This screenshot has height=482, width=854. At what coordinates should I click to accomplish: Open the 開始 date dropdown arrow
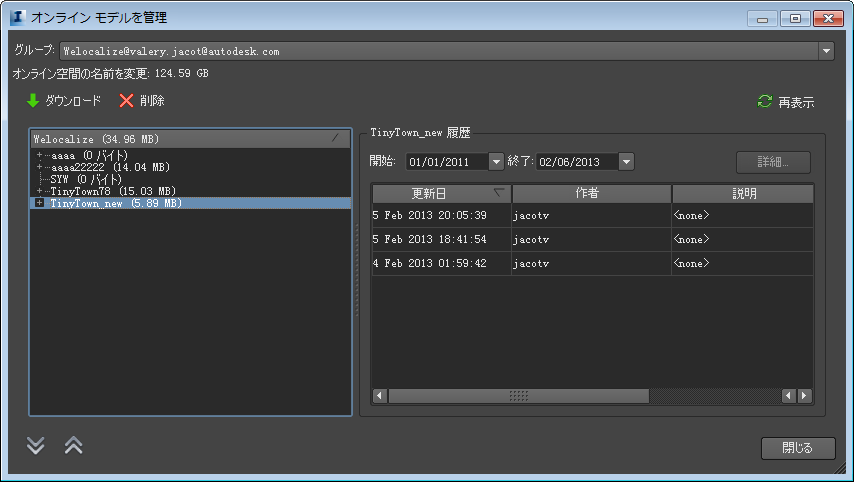496,162
